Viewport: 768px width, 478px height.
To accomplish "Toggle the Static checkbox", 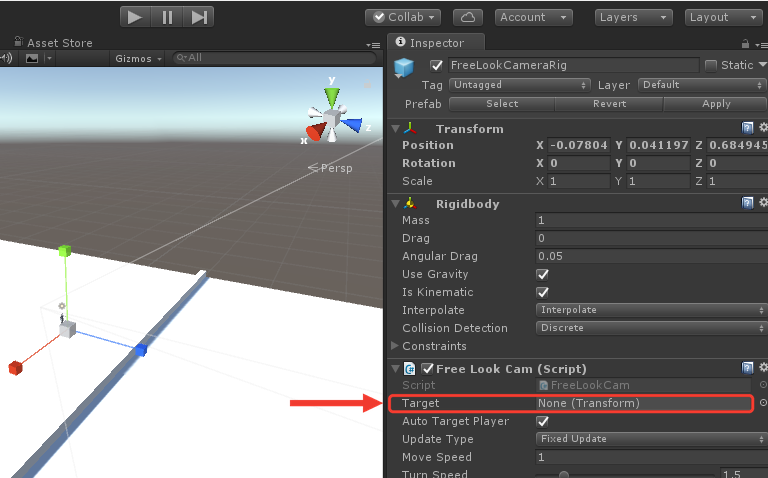I will [x=711, y=65].
